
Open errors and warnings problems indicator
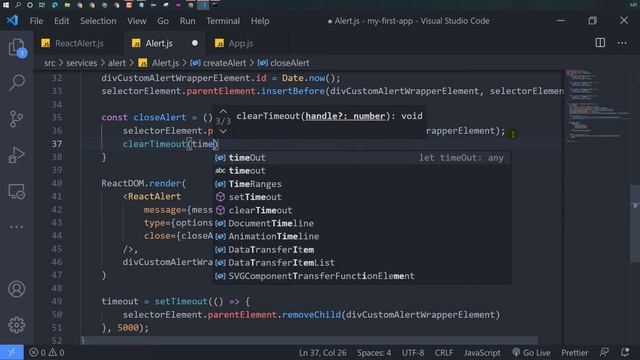coord(47,352)
